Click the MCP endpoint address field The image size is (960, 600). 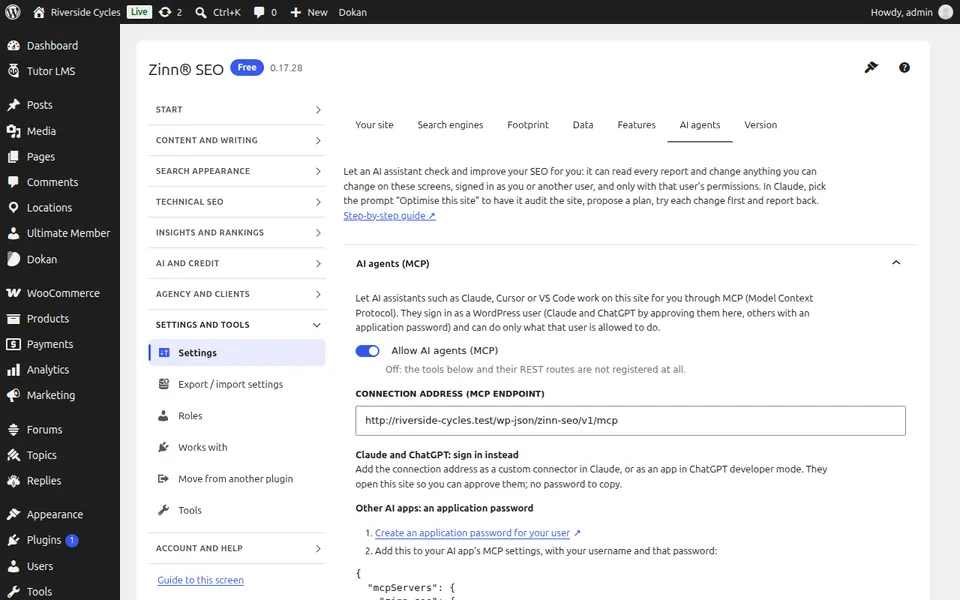630,421
